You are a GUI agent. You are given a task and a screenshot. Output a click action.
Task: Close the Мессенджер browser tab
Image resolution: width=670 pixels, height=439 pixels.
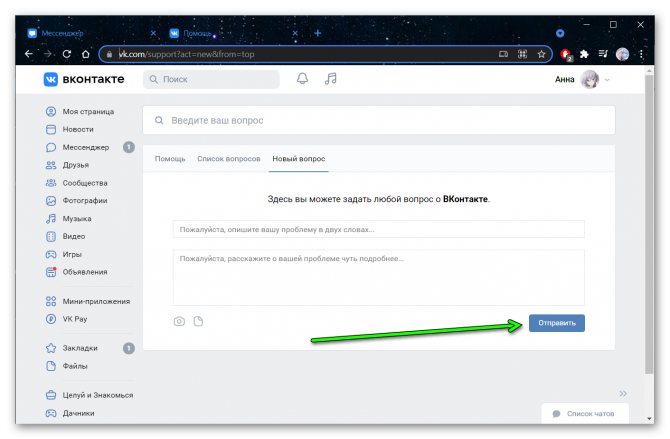pos(153,33)
